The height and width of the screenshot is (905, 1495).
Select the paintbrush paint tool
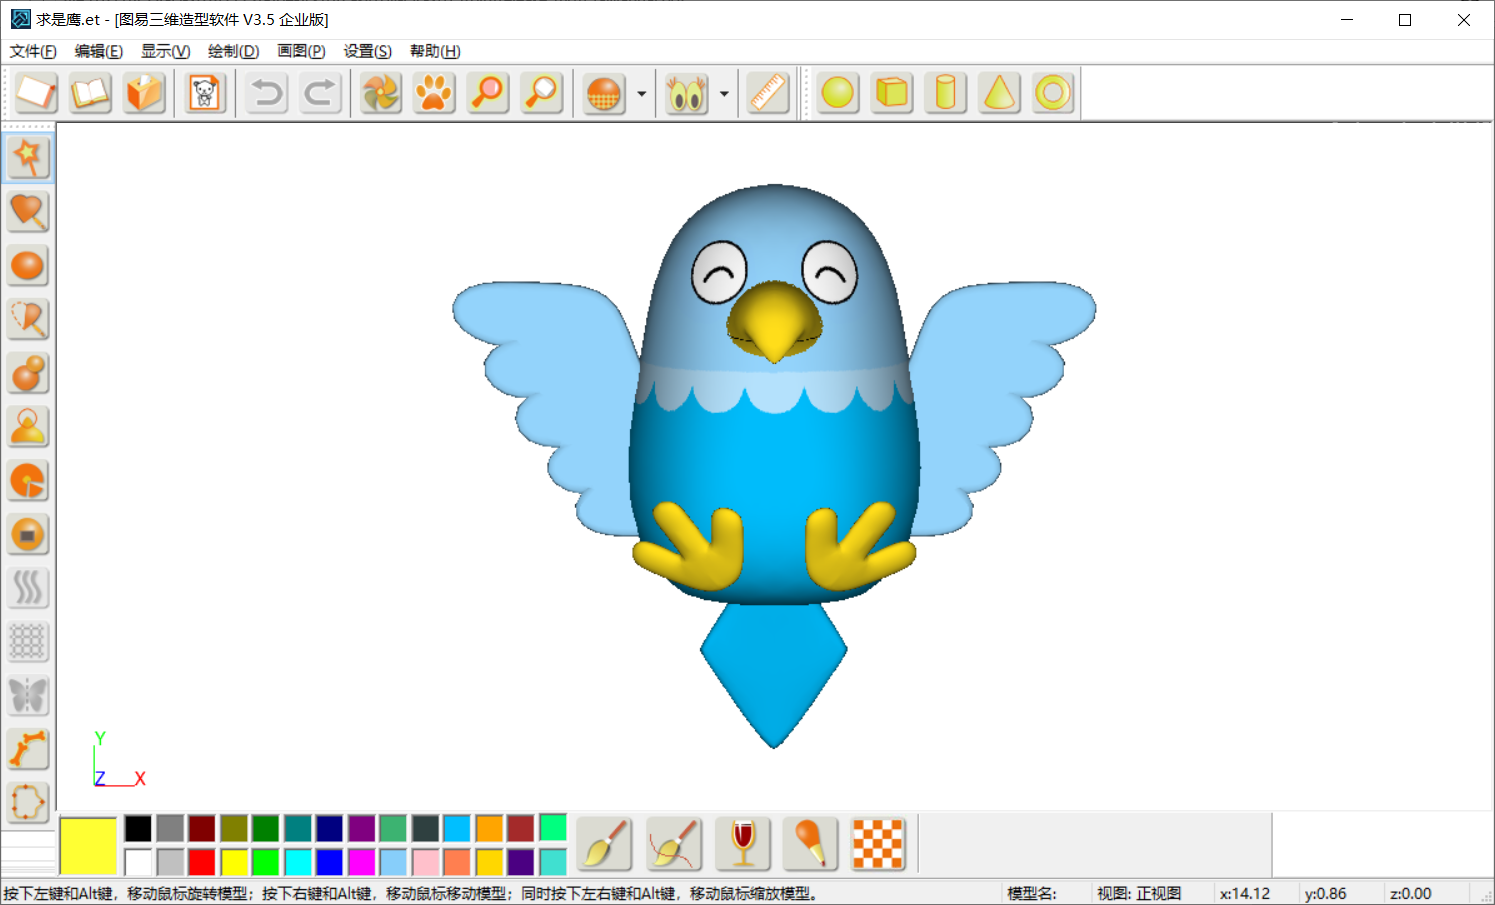[x=605, y=844]
